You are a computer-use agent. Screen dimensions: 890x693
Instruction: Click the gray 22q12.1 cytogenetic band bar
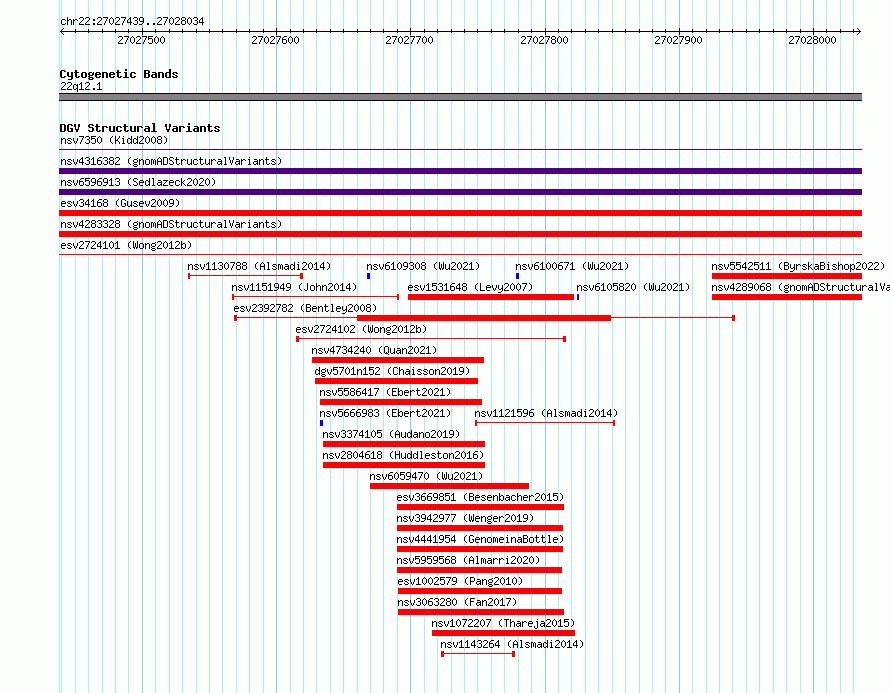(x=460, y=97)
